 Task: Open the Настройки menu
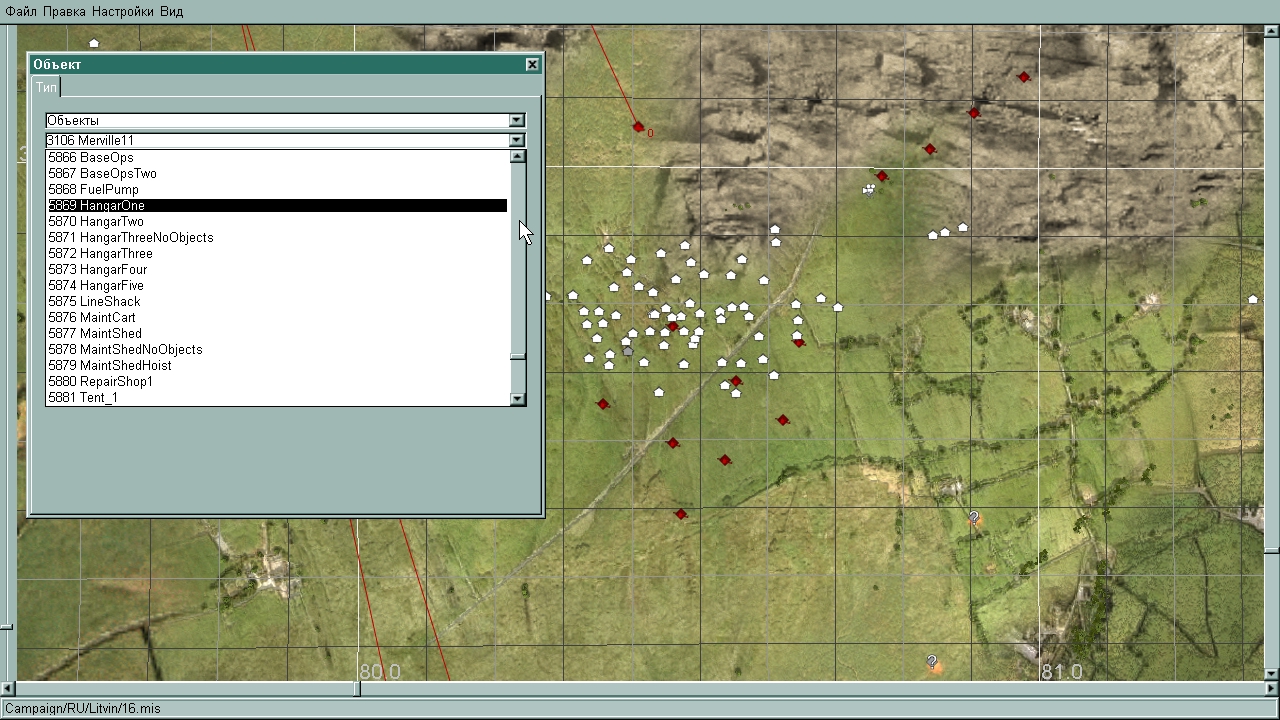click(x=122, y=11)
